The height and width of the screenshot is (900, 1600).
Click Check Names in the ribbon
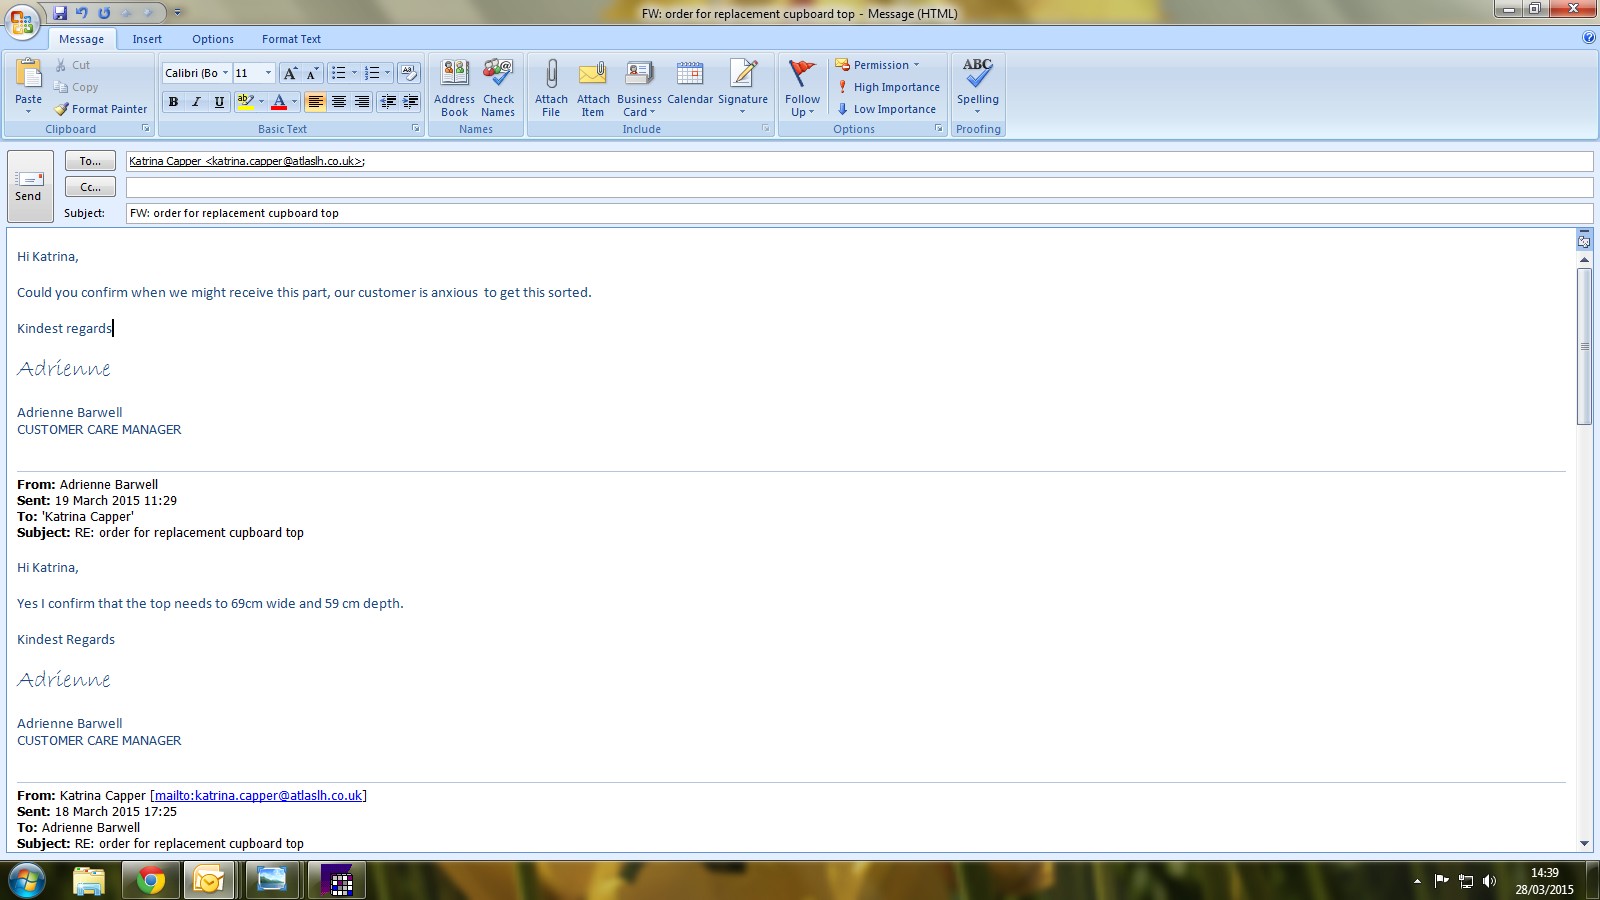[498, 88]
